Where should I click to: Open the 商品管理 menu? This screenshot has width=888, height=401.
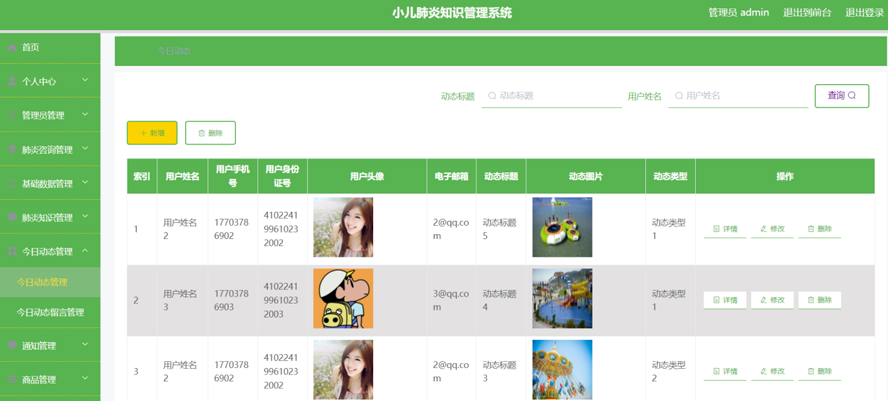[50, 379]
